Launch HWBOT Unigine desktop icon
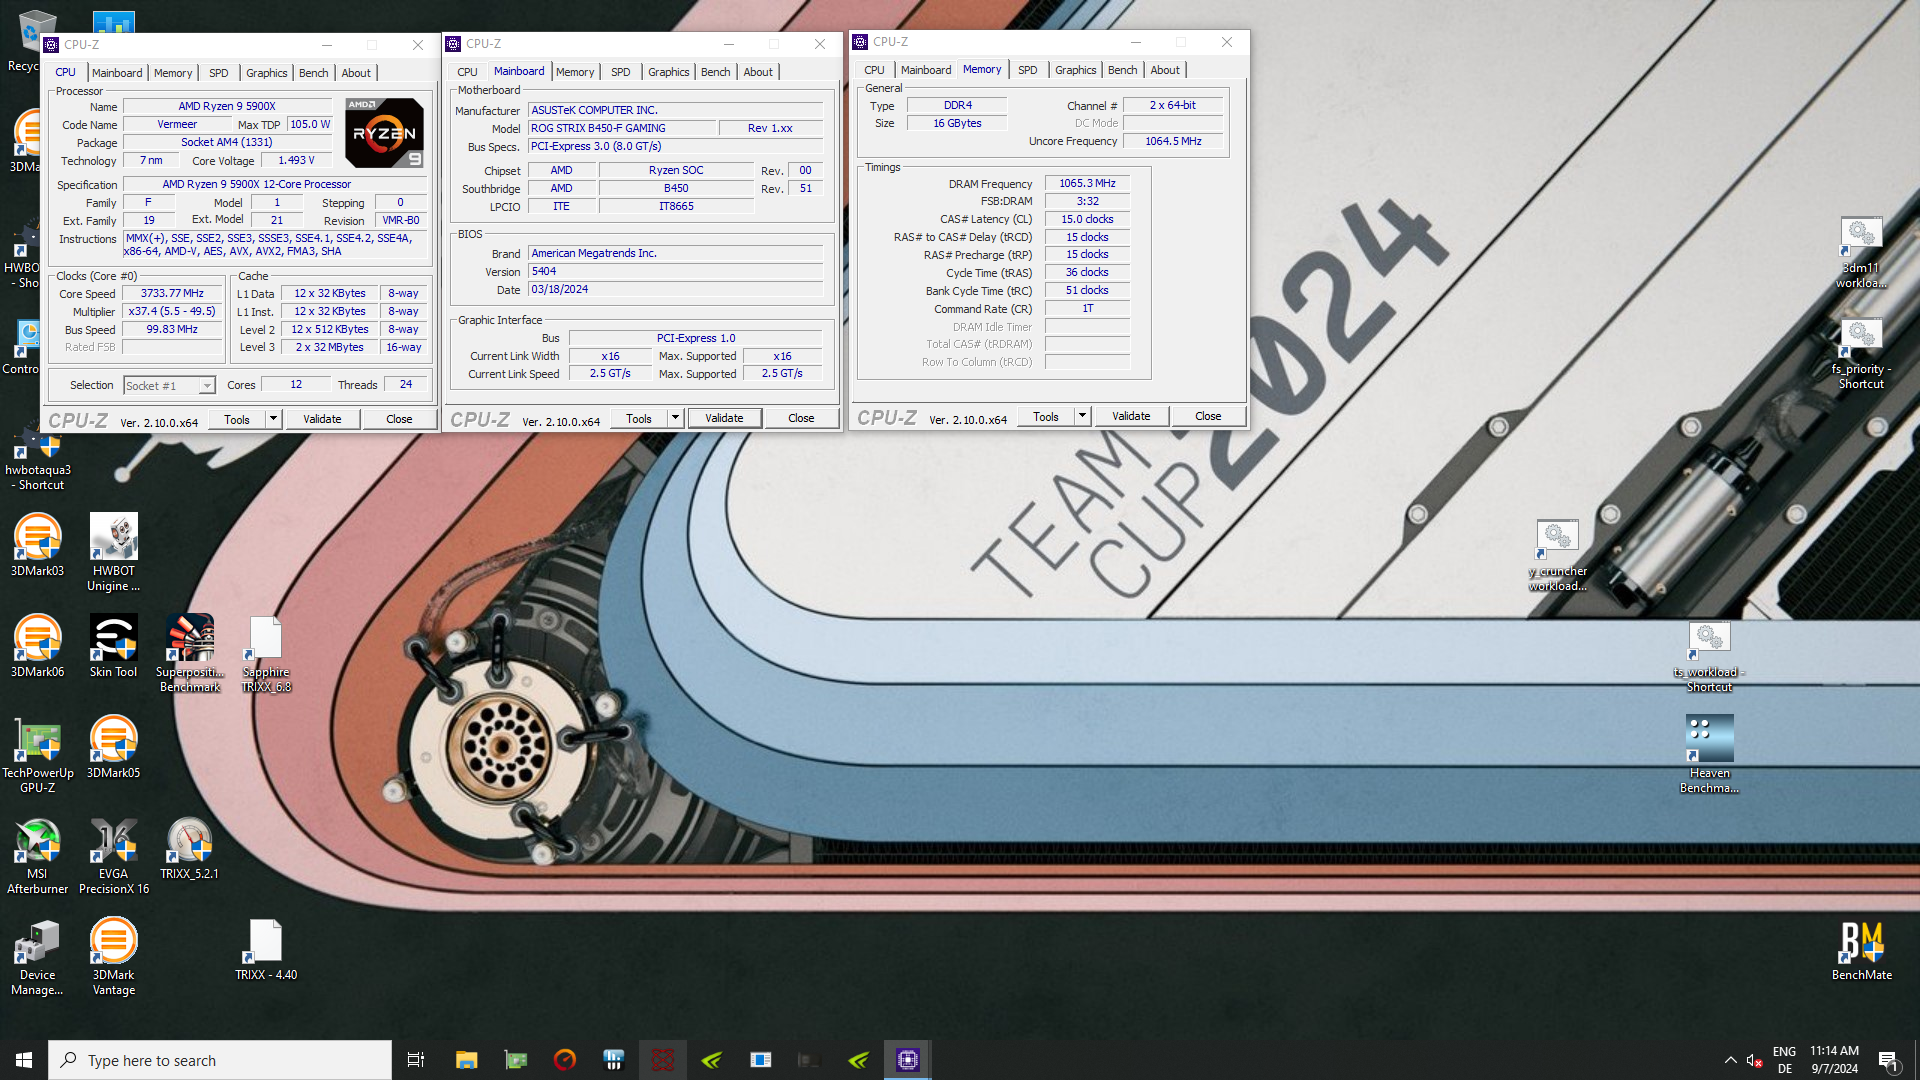This screenshot has height=1080, width=1920. 114,552
